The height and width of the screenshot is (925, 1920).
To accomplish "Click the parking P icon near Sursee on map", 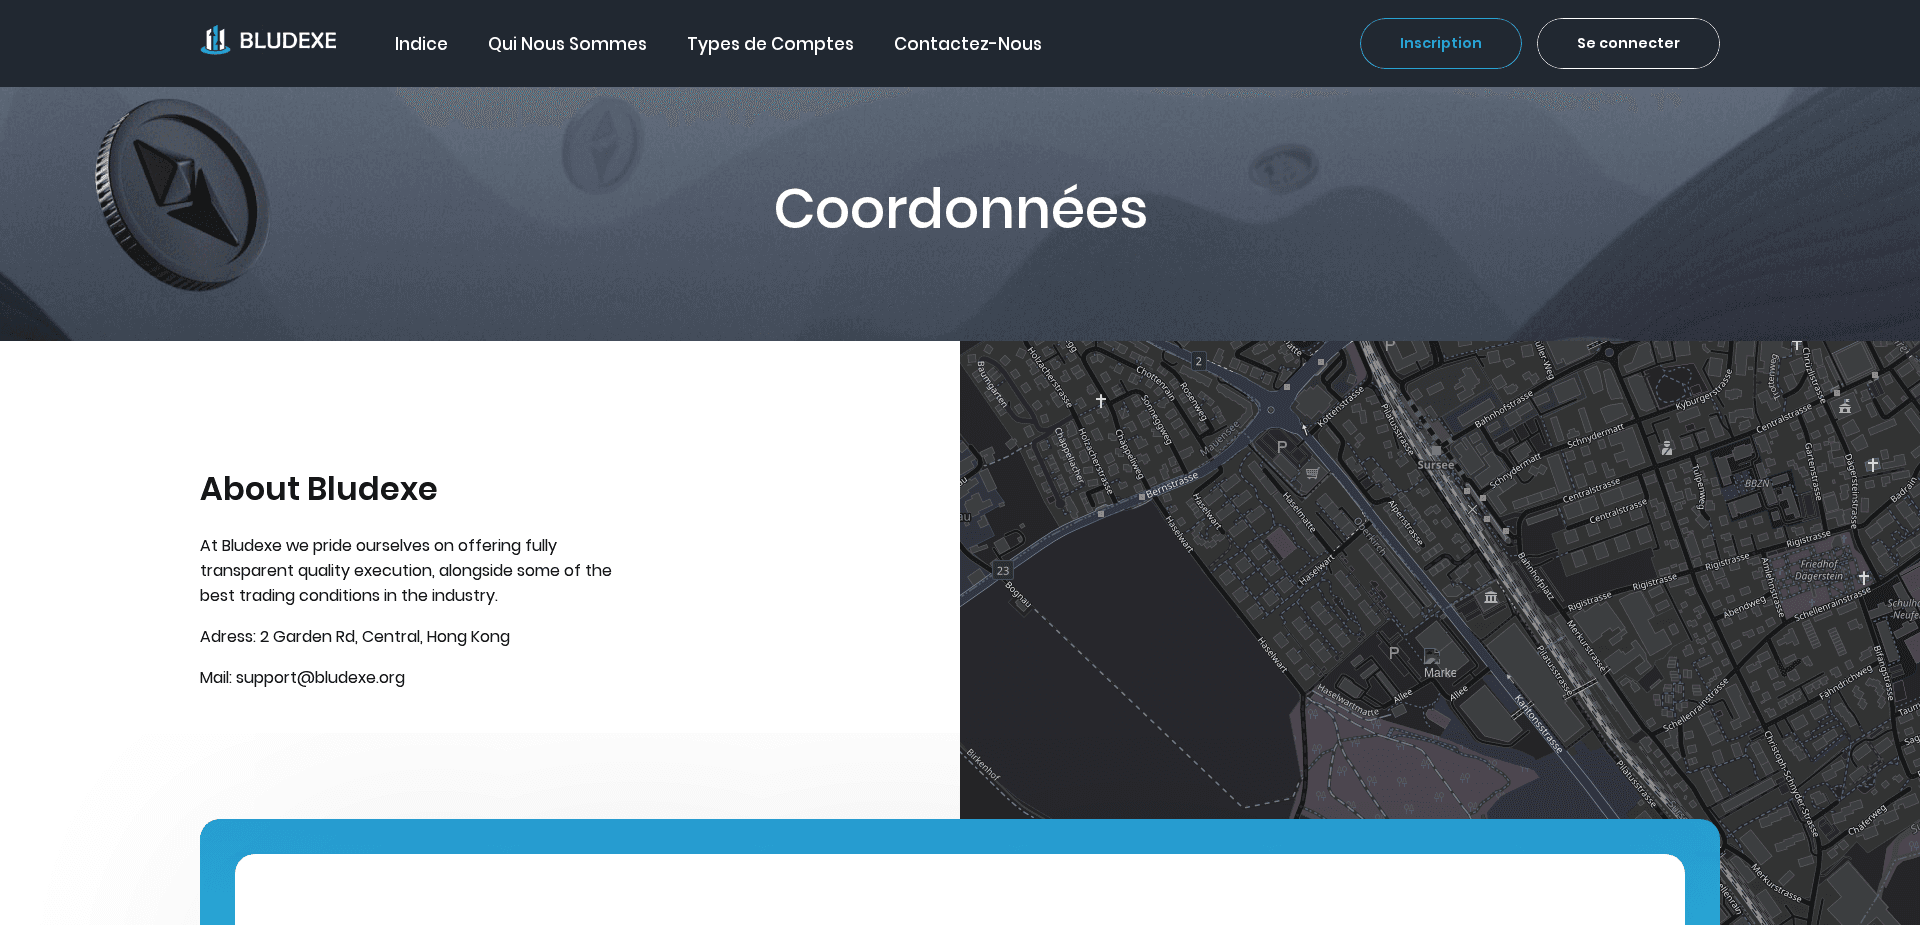I will tap(1281, 447).
